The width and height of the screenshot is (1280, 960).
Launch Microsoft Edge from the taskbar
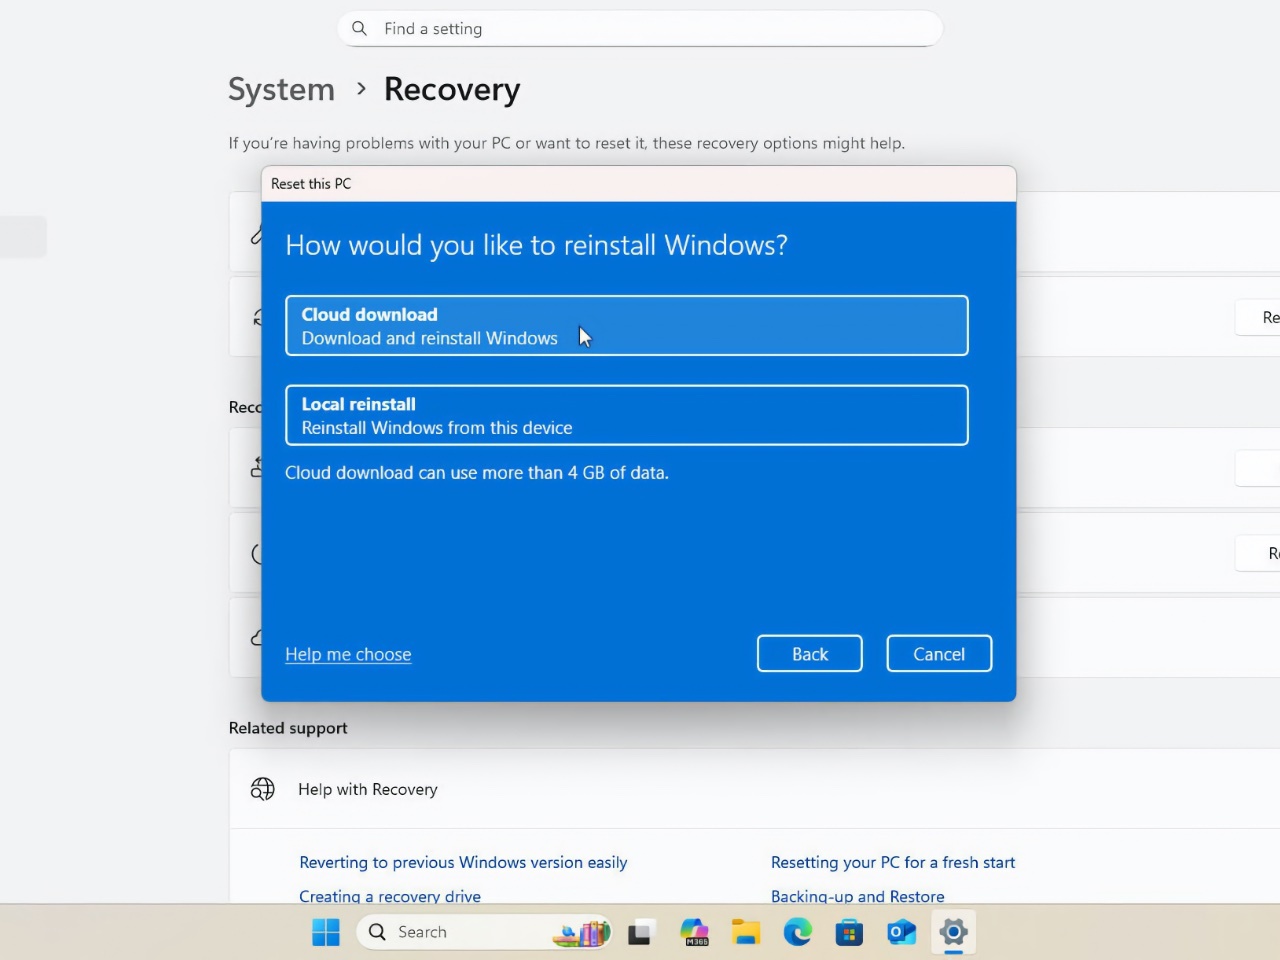point(797,931)
